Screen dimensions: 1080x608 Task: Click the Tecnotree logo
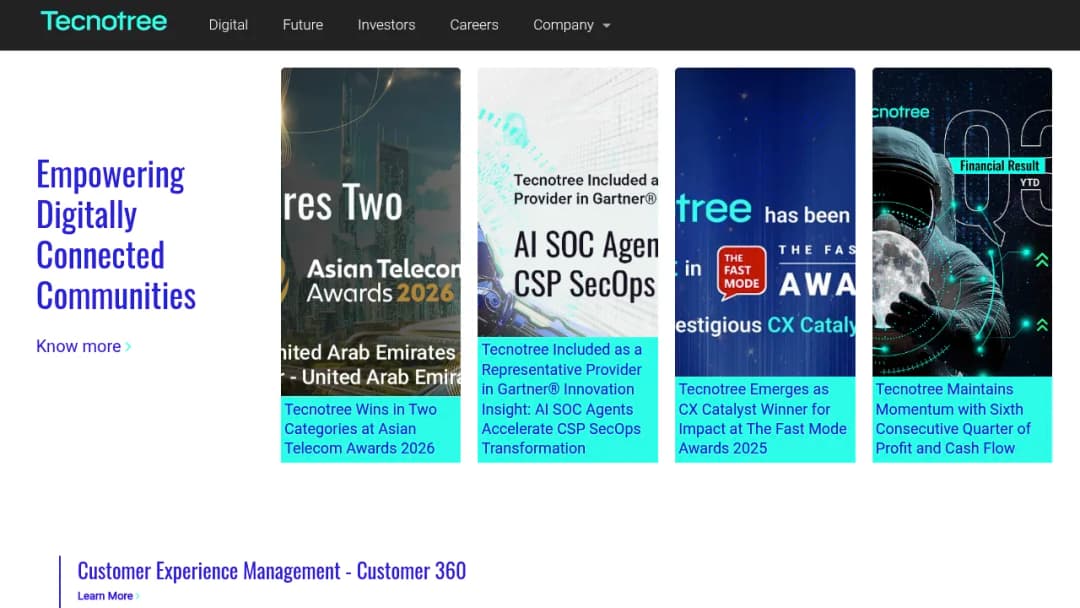point(104,21)
